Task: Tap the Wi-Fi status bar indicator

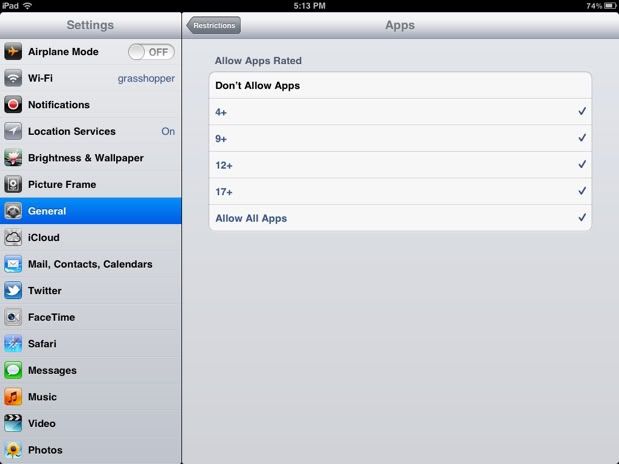Action: point(28,6)
